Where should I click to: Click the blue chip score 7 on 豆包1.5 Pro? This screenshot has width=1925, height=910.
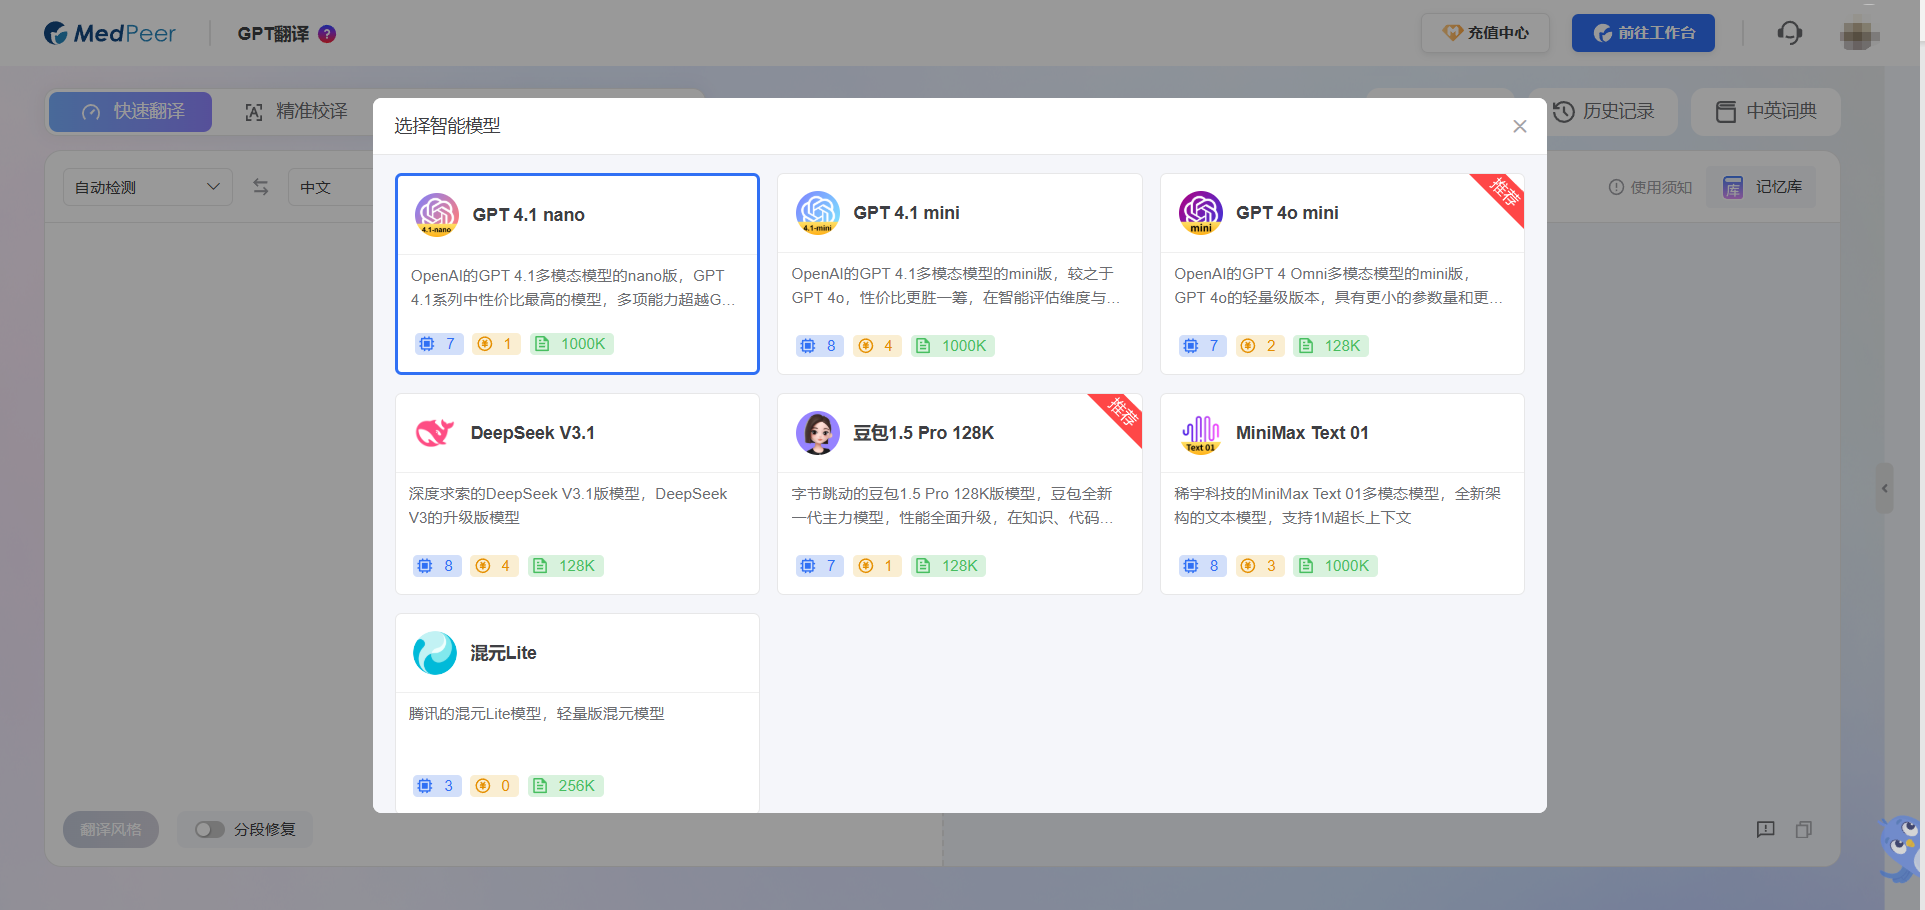[820, 566]
